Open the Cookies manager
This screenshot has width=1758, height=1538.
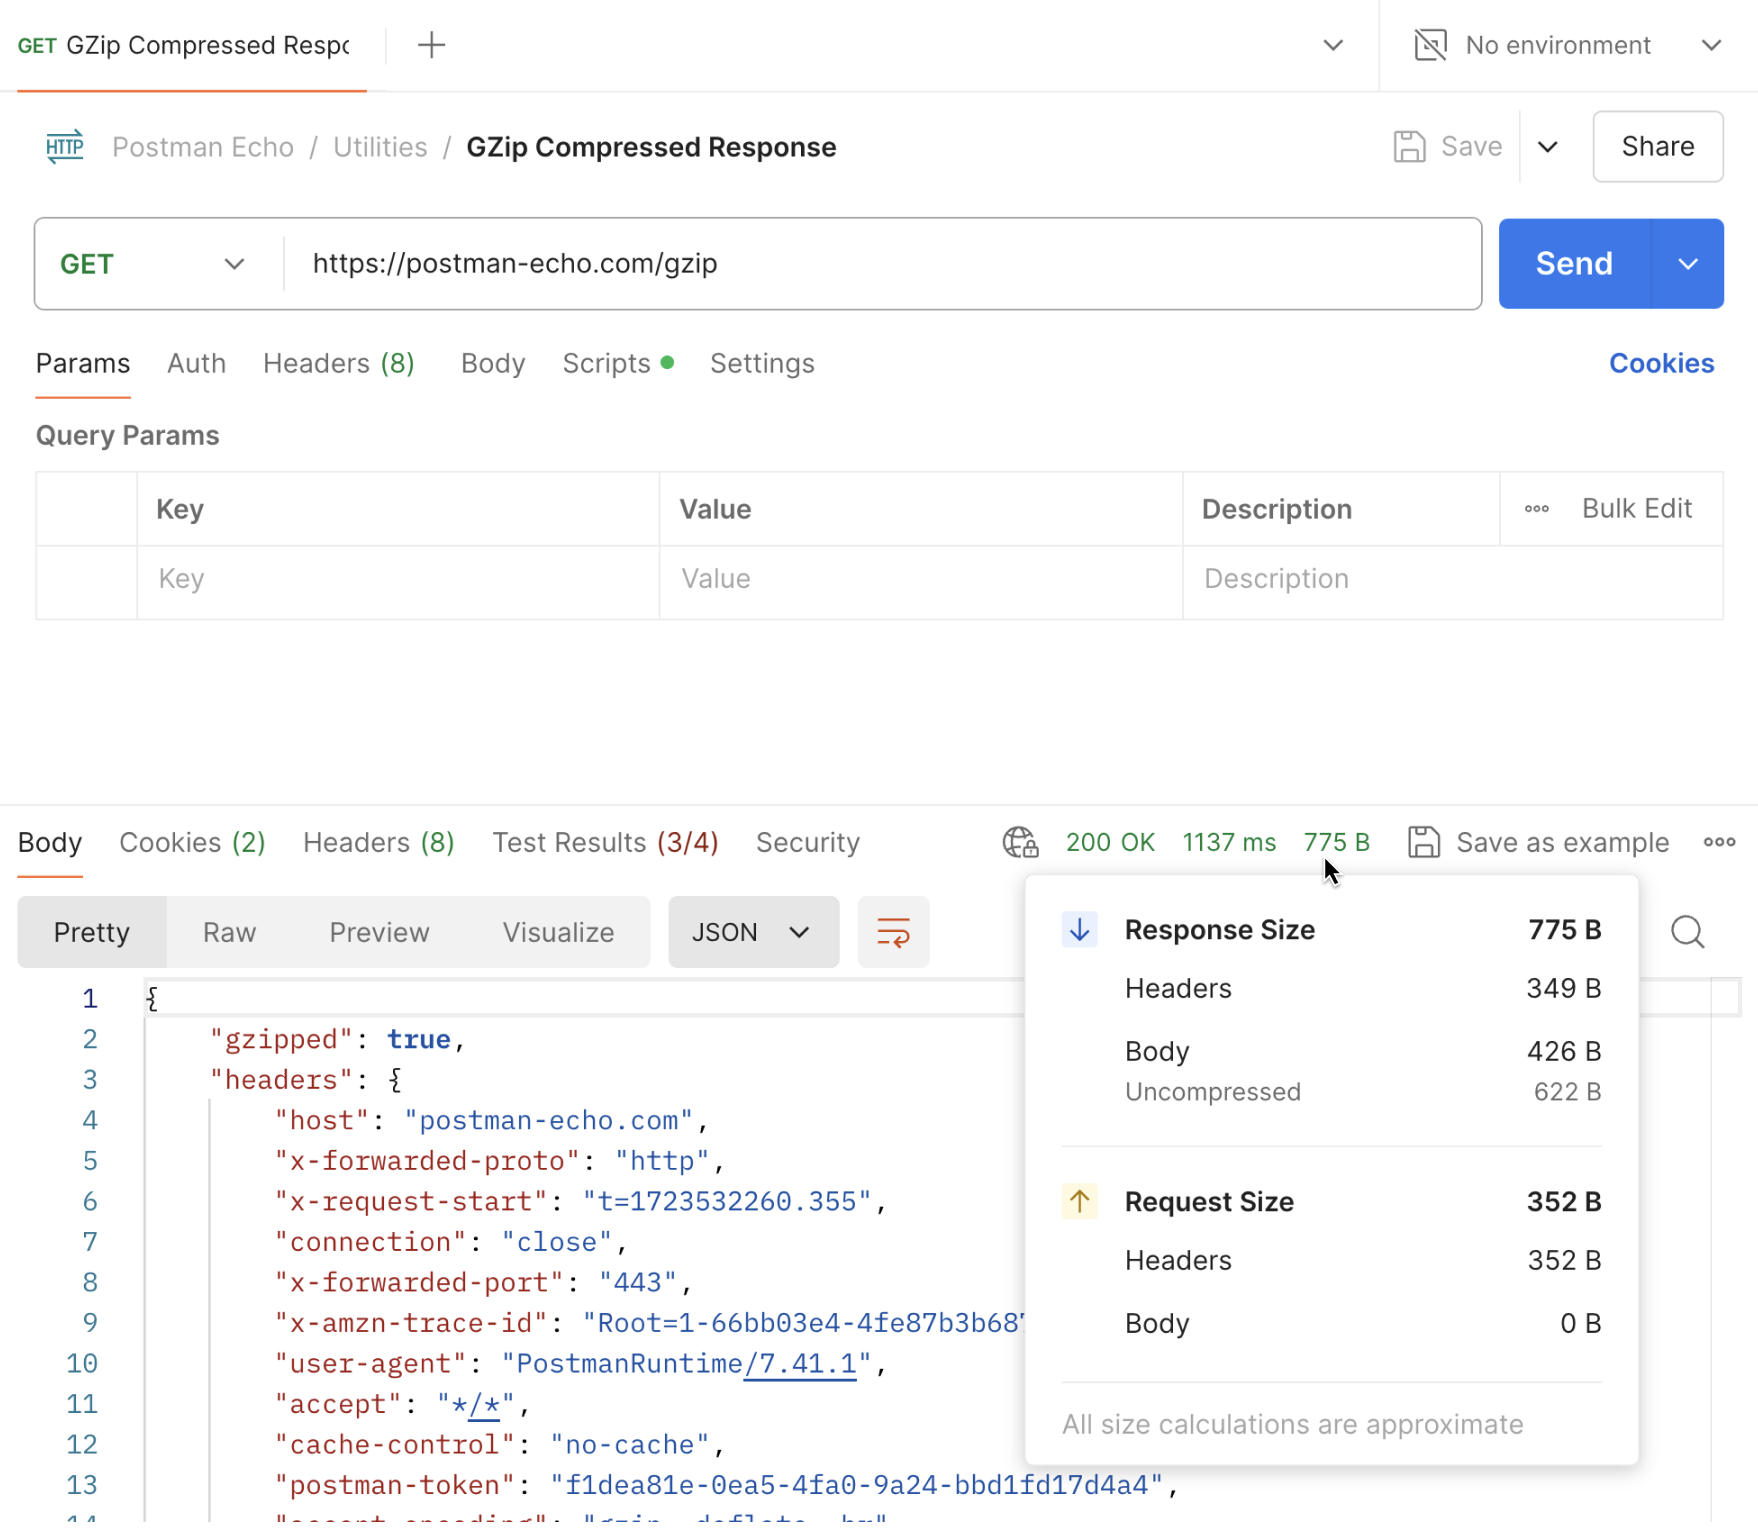(1661, 363)
